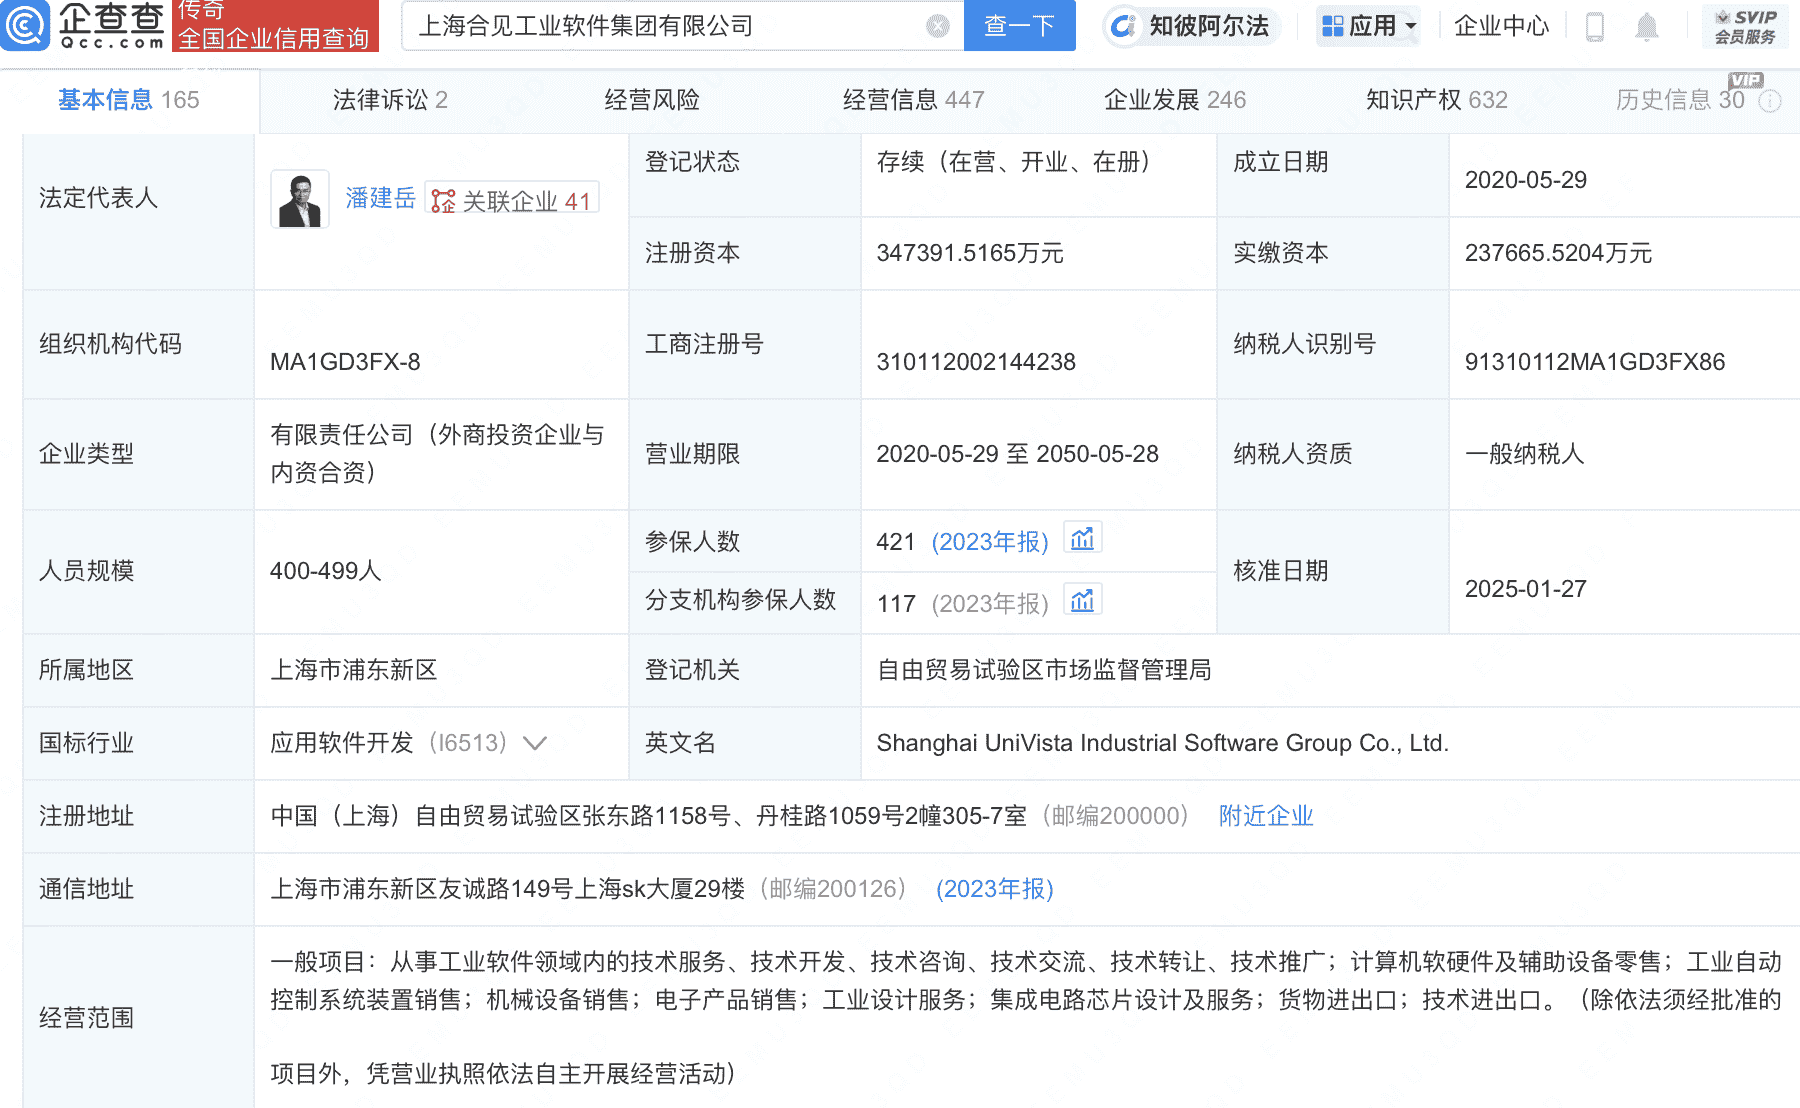Click 潘建岳's profile photo thumbnail
This screenshot has height=1108, width=1800.
tap(299, 198)
